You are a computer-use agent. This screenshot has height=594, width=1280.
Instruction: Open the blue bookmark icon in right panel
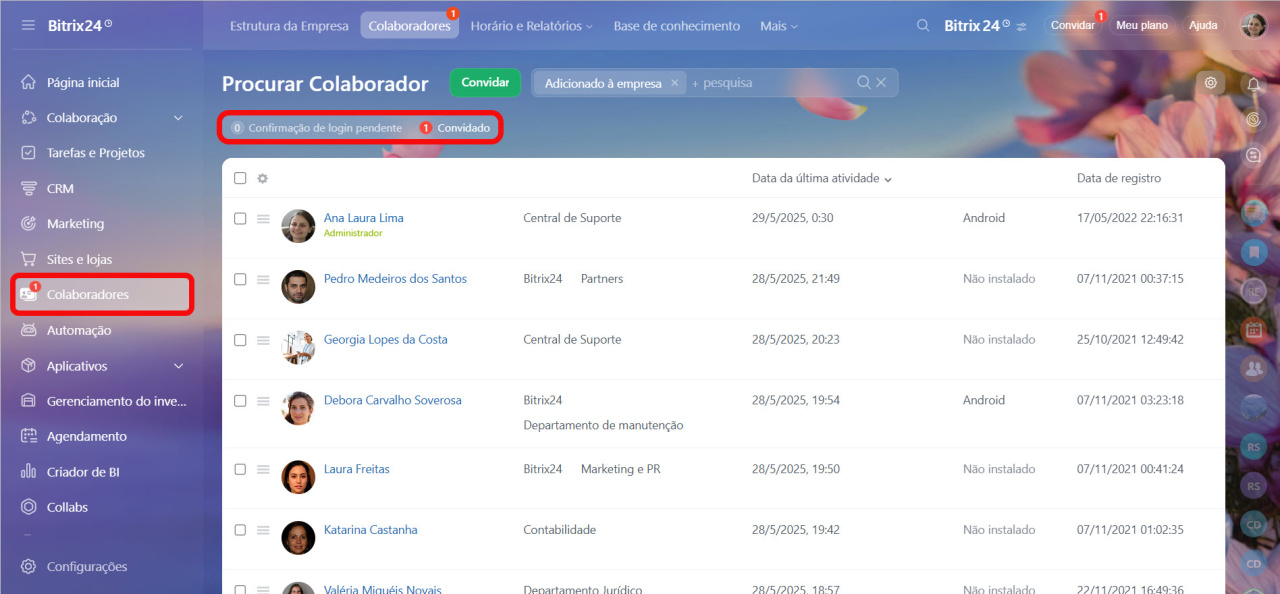pyautogui.click(x=1254, y=253)
